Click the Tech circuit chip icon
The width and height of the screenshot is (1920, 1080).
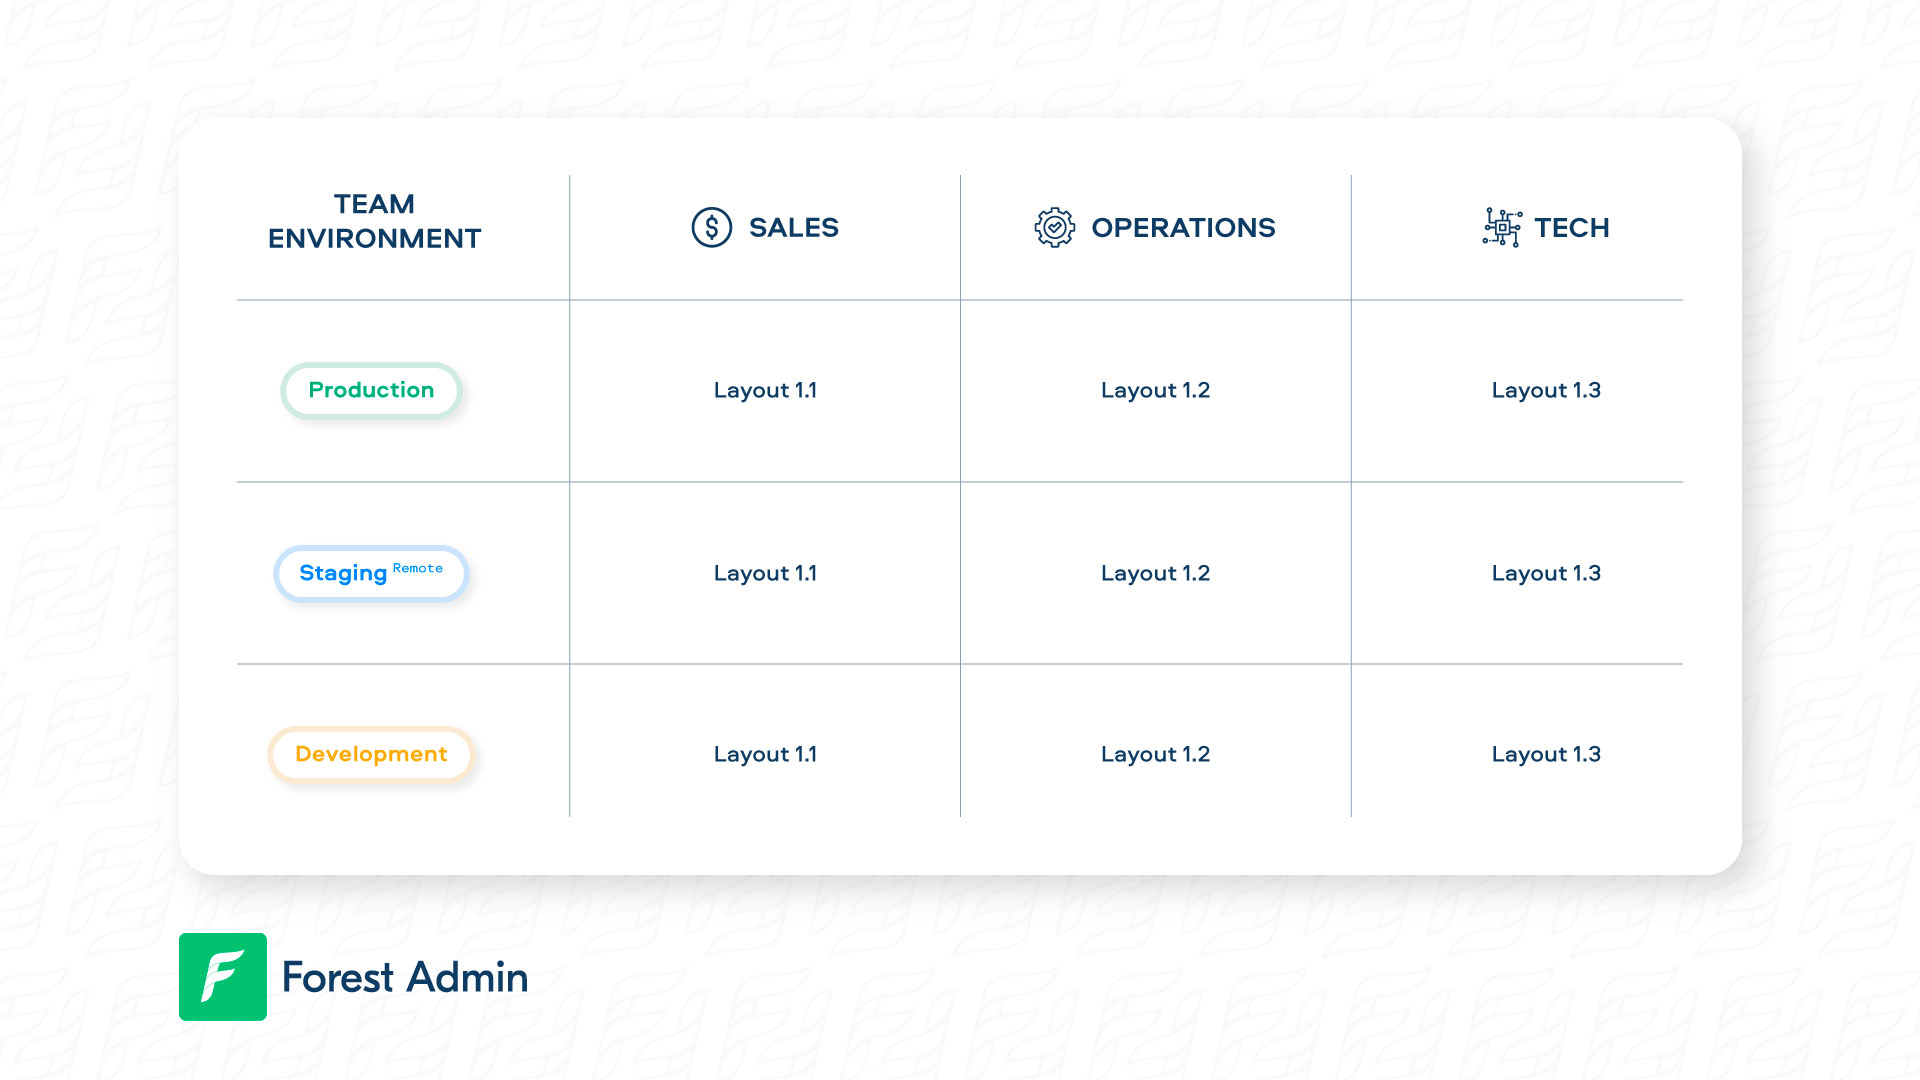(1502, 228)
